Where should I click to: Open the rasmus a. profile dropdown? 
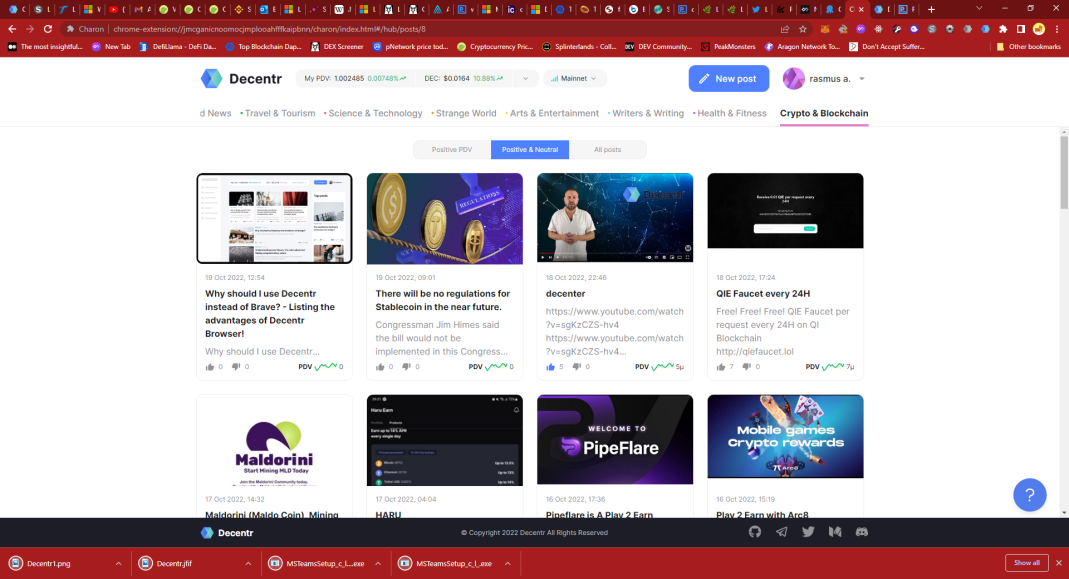(825, 78)
